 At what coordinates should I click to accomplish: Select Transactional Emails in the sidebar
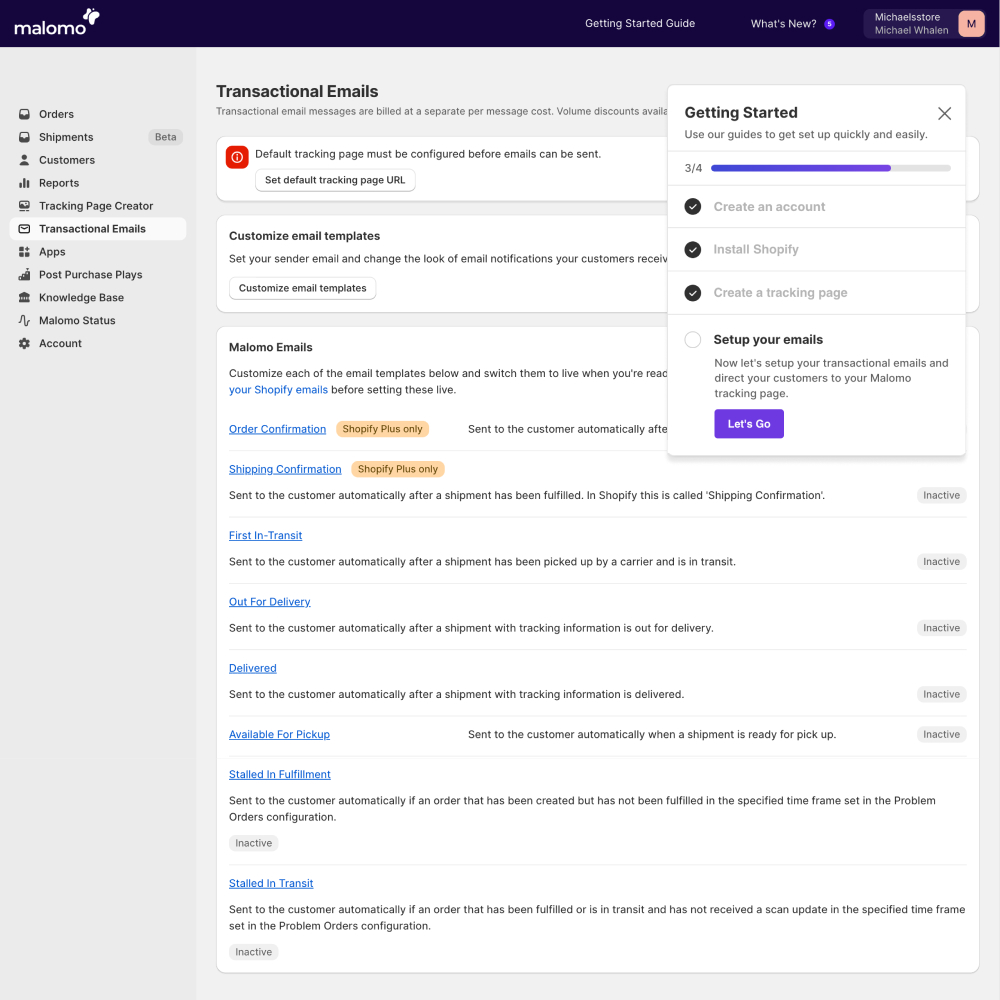tap(98, 229)
